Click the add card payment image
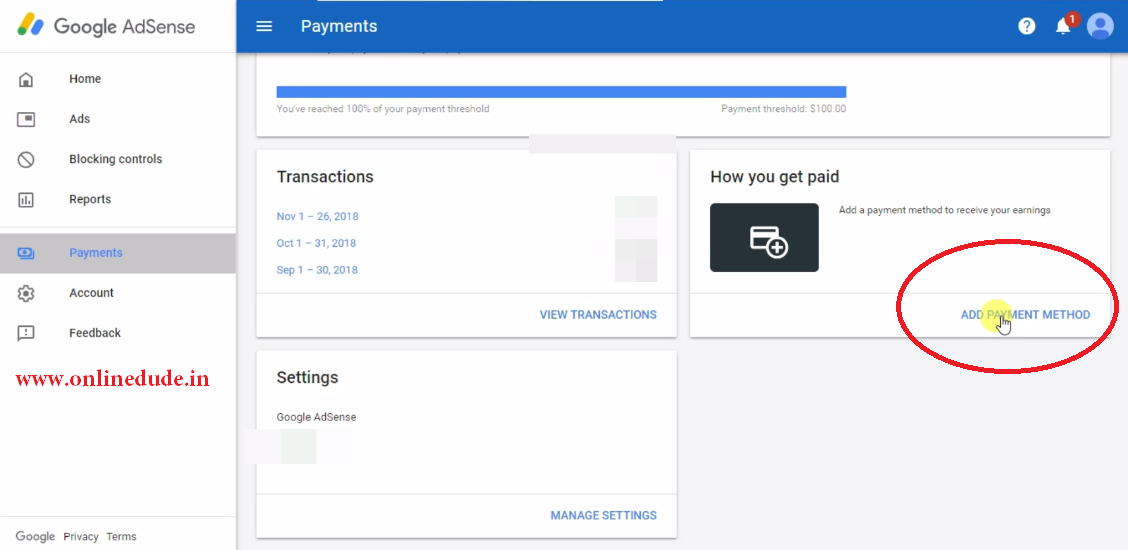This screenshot has height=550, width=1128. (x=764, y=237)
